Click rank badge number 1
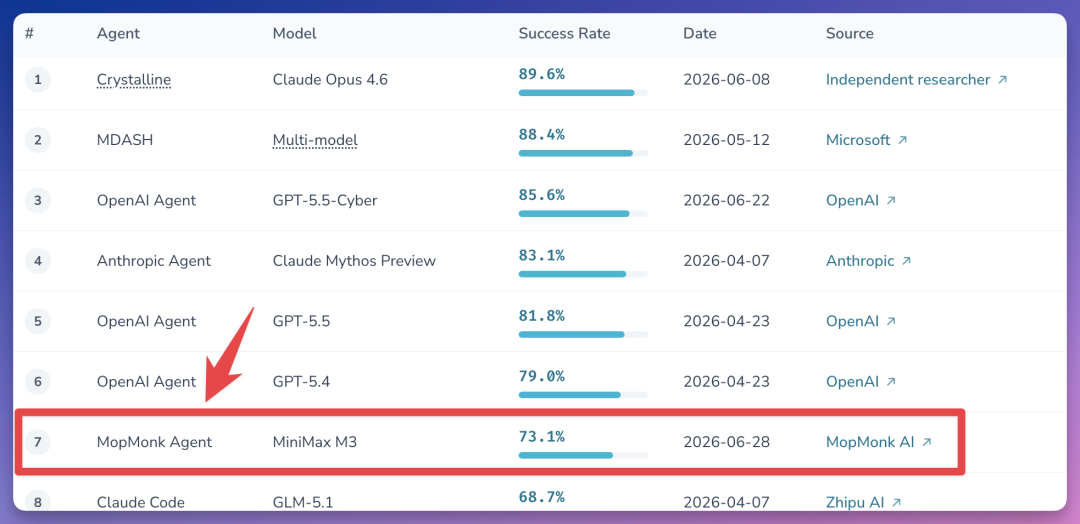1080x524 pixels. [x=37, y=80]
